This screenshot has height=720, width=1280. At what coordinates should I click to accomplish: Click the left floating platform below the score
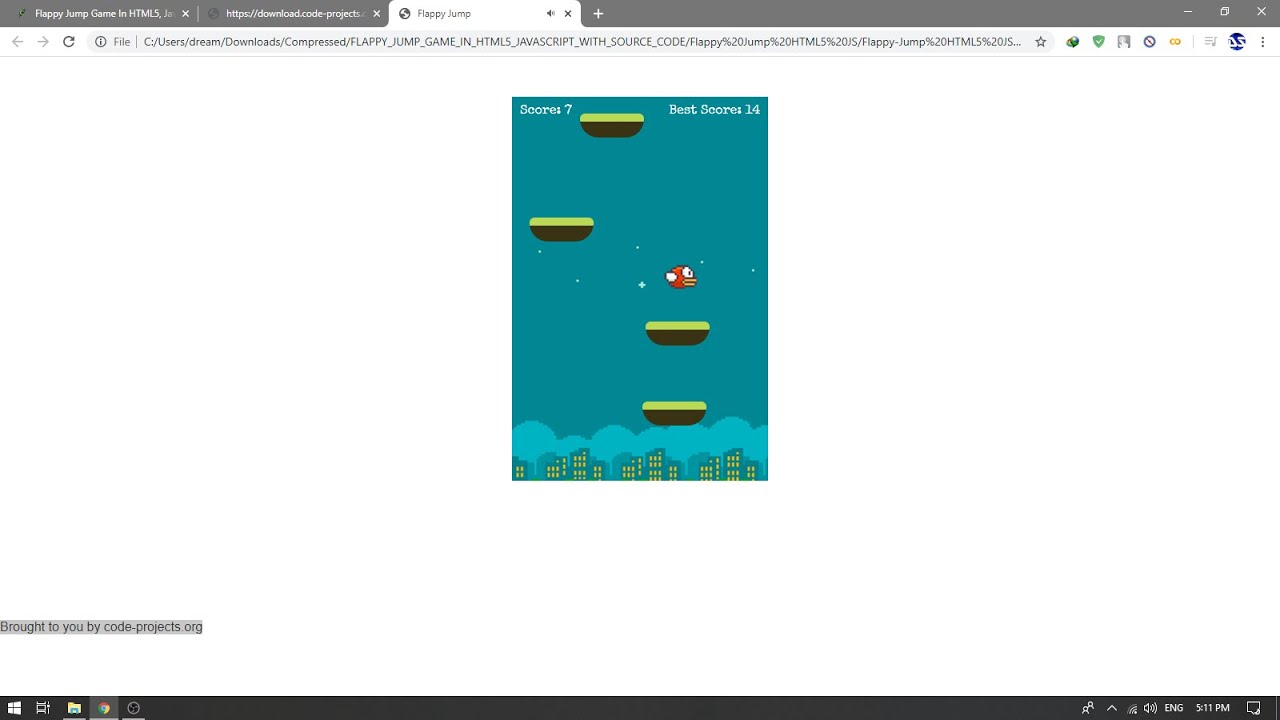561,229
